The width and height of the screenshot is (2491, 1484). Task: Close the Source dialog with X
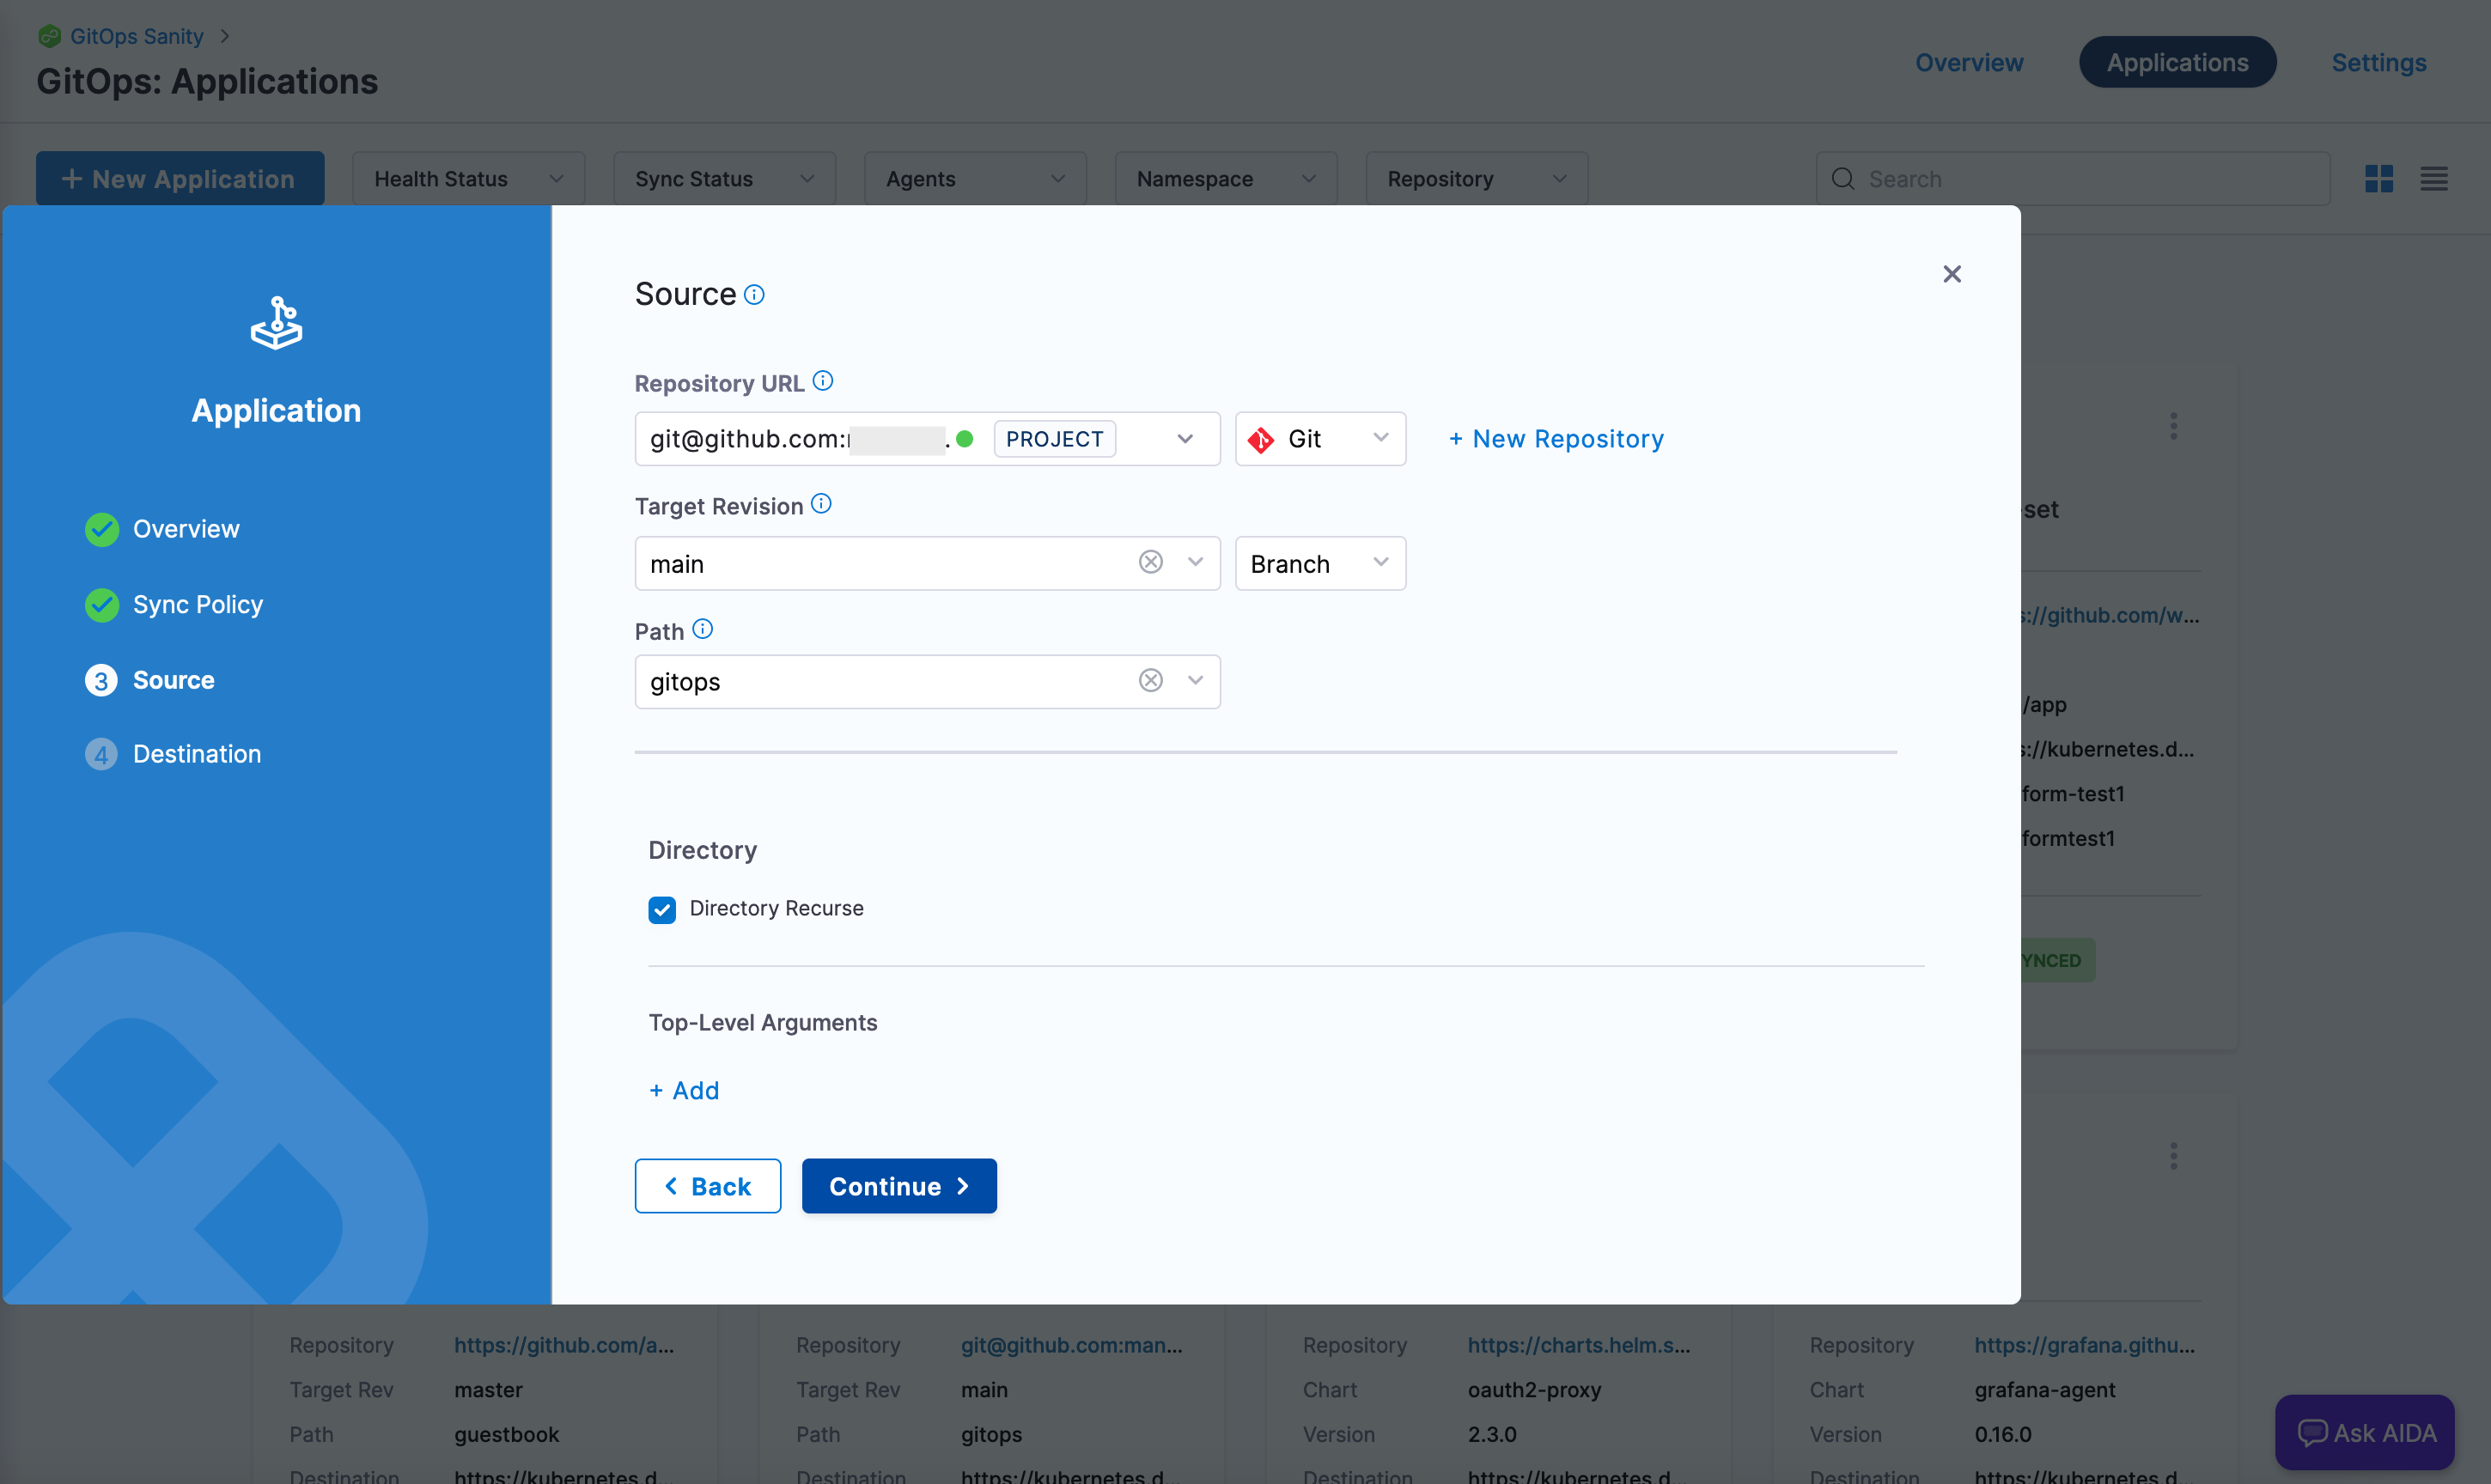click(1951, 274)
